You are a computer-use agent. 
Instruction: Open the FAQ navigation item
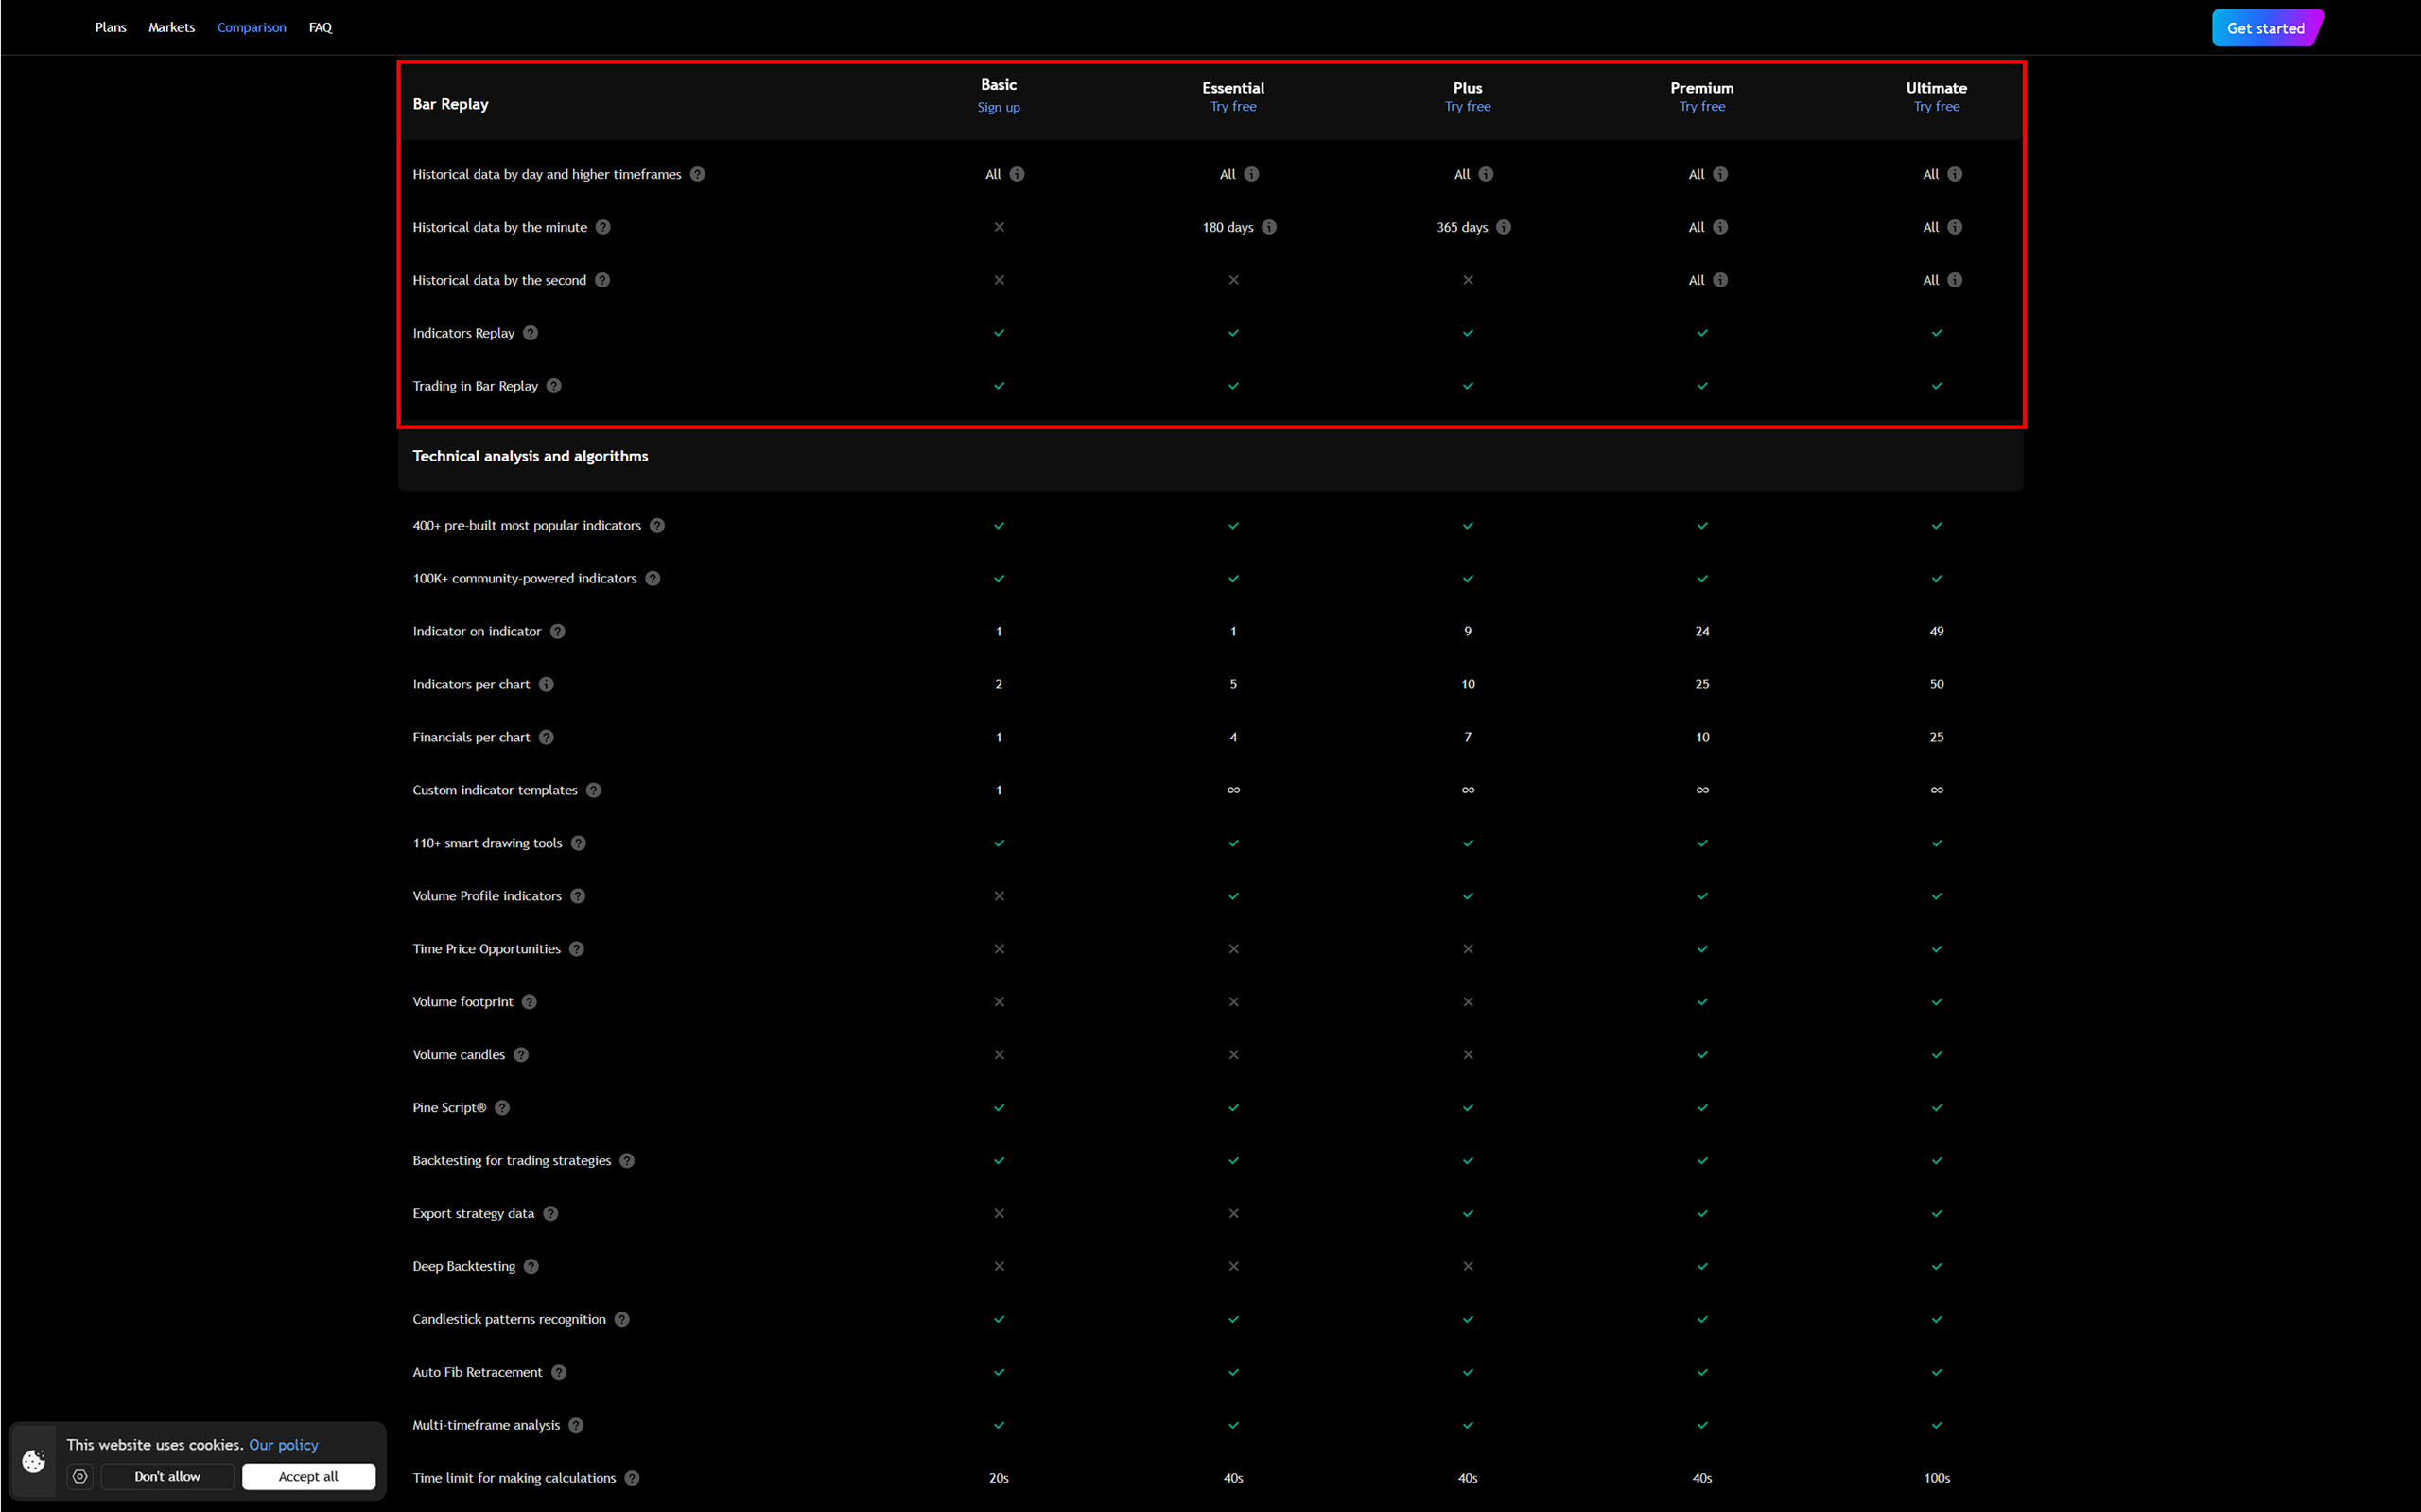[320, 28]
